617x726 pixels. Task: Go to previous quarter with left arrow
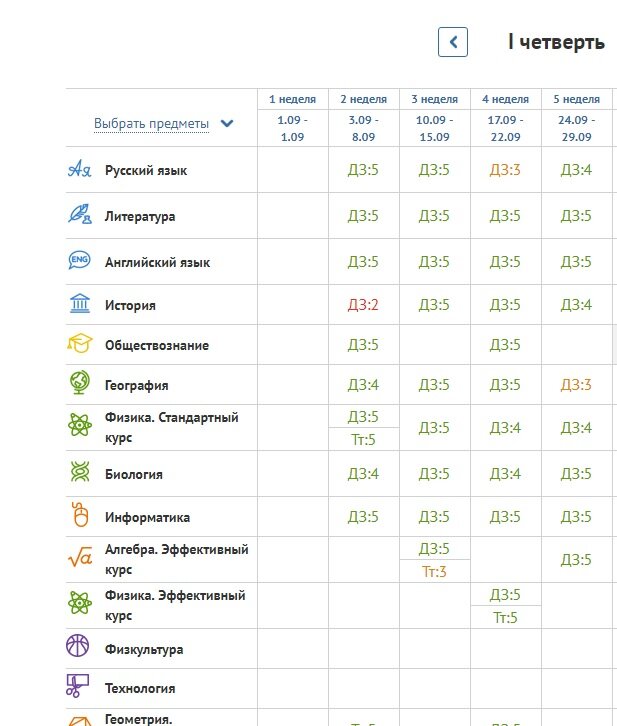click(453, 42)
